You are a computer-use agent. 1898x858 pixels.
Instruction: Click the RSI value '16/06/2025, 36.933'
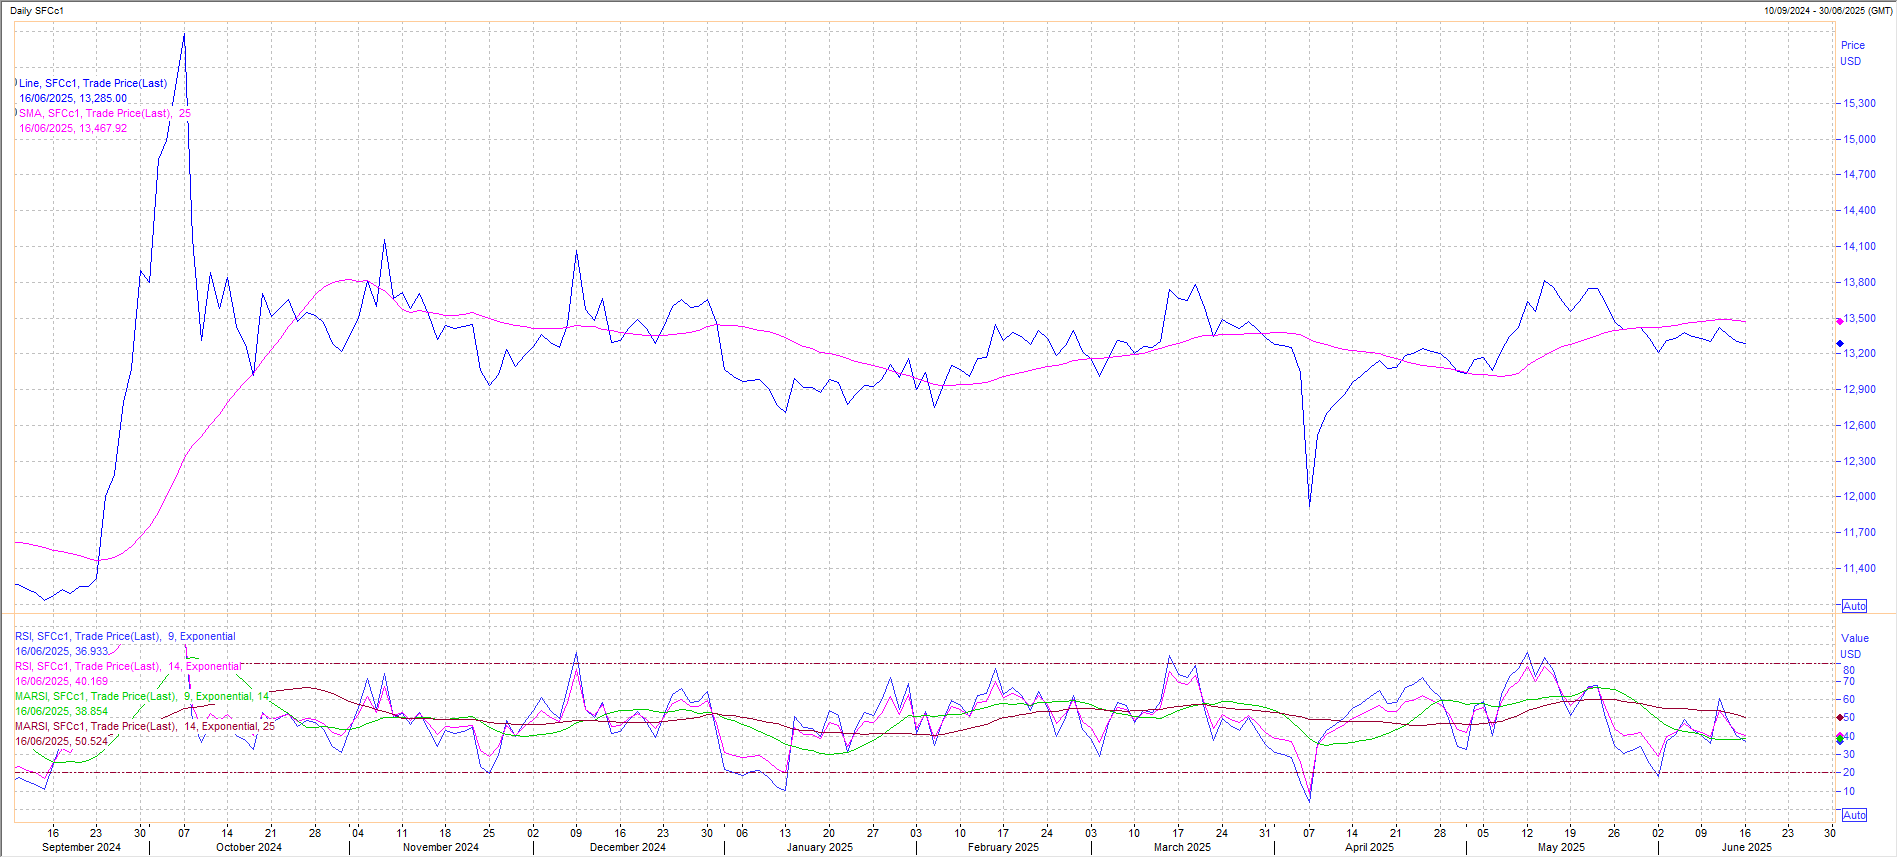coord(62,652)
